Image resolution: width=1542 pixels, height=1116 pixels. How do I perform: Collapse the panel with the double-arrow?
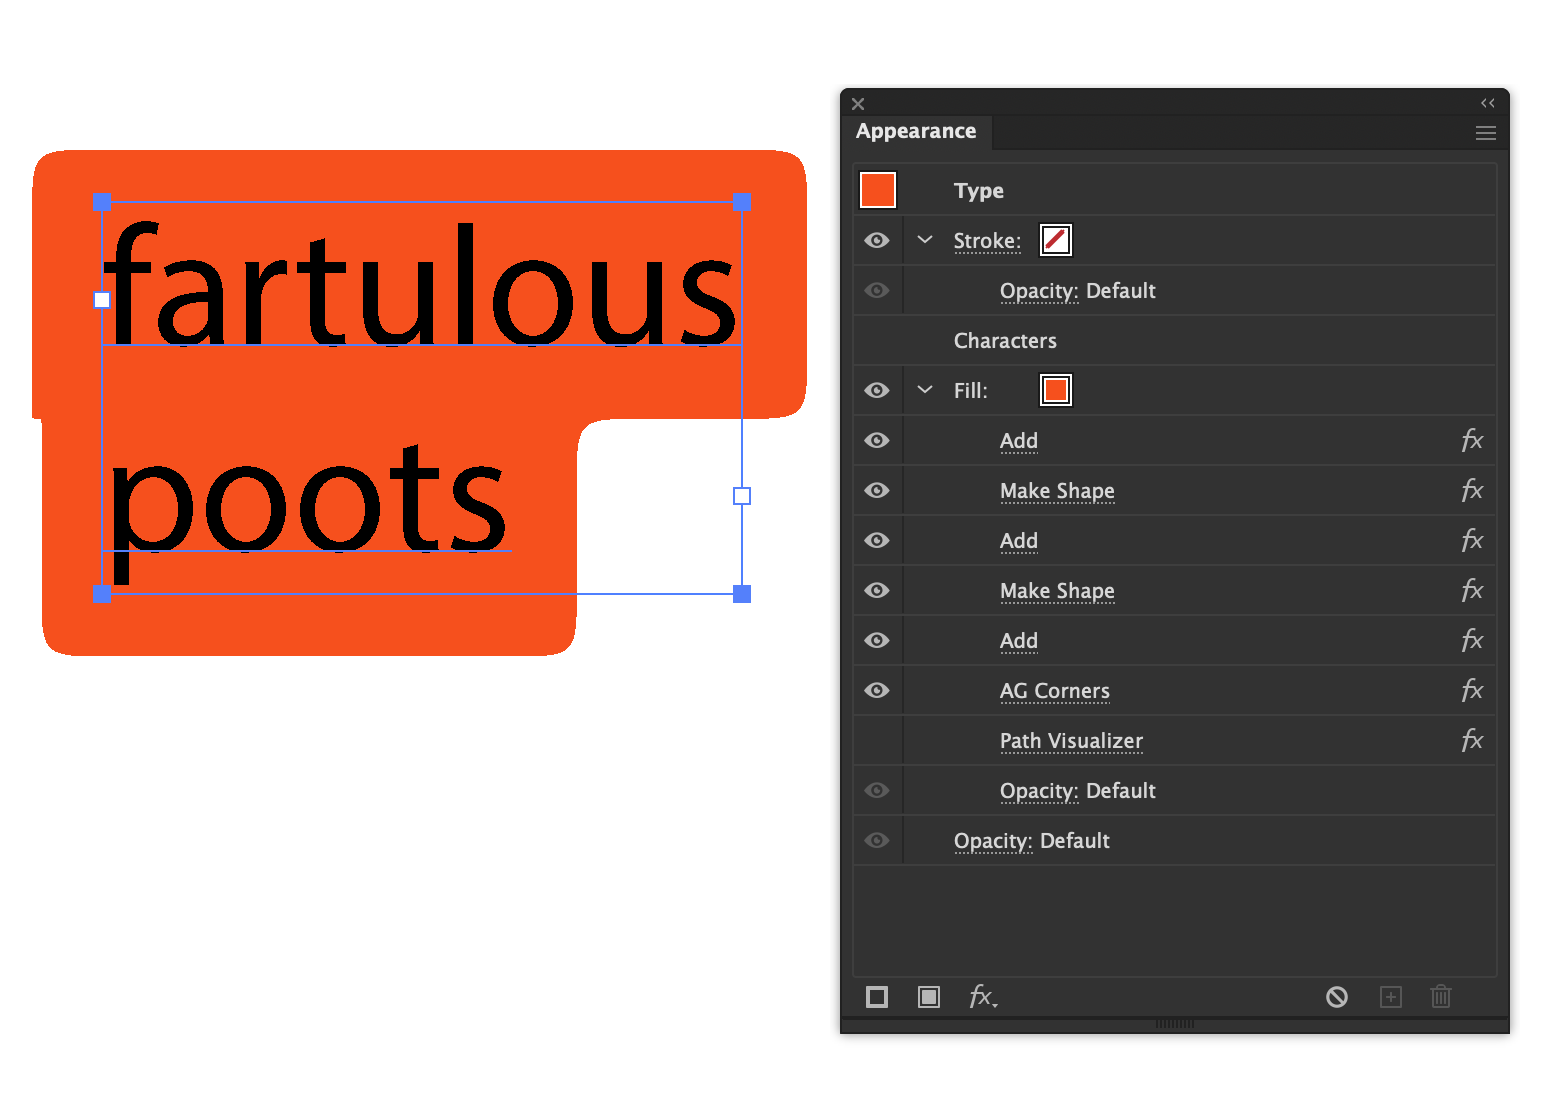pyautogui.click(x=1488, y=103)
